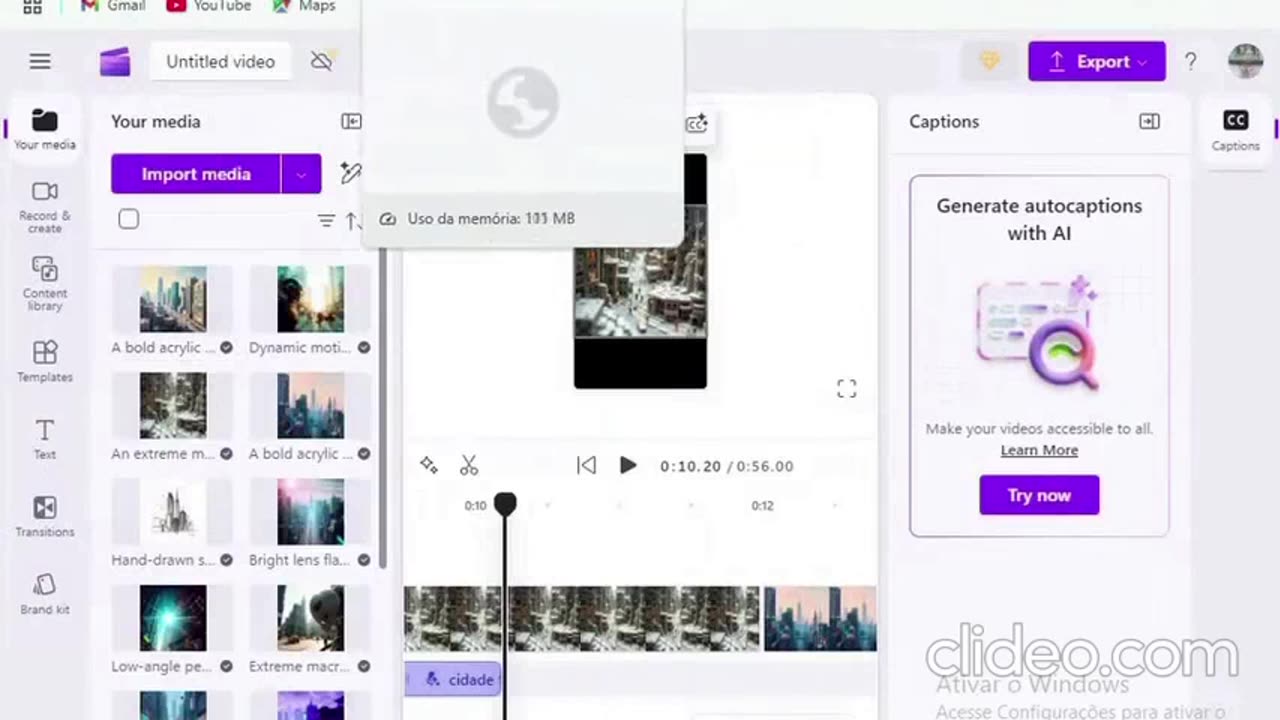
Task: Open the Transitions sidebar tab
Action: (44, 516)
